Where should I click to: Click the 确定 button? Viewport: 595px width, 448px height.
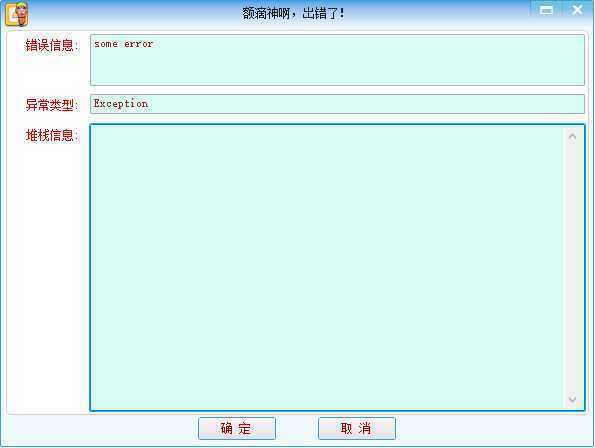pyautogui.click(x=237, y=428)
